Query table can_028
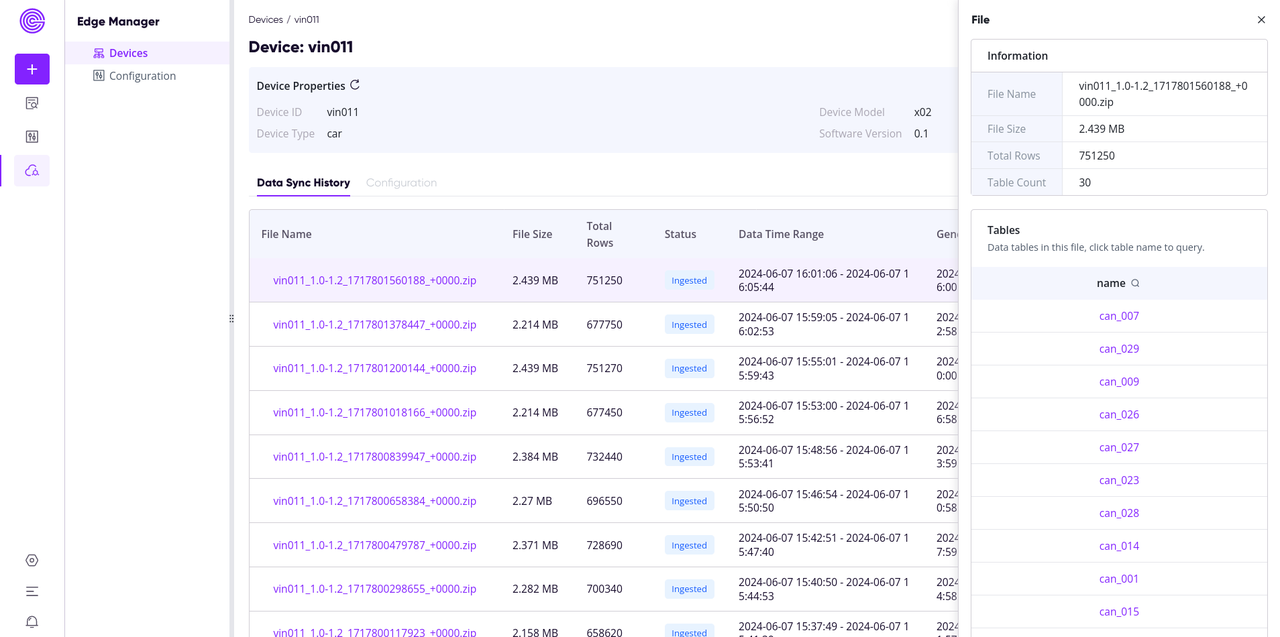This screenshot has height=637, width=1280. [x=1119, y=514]
